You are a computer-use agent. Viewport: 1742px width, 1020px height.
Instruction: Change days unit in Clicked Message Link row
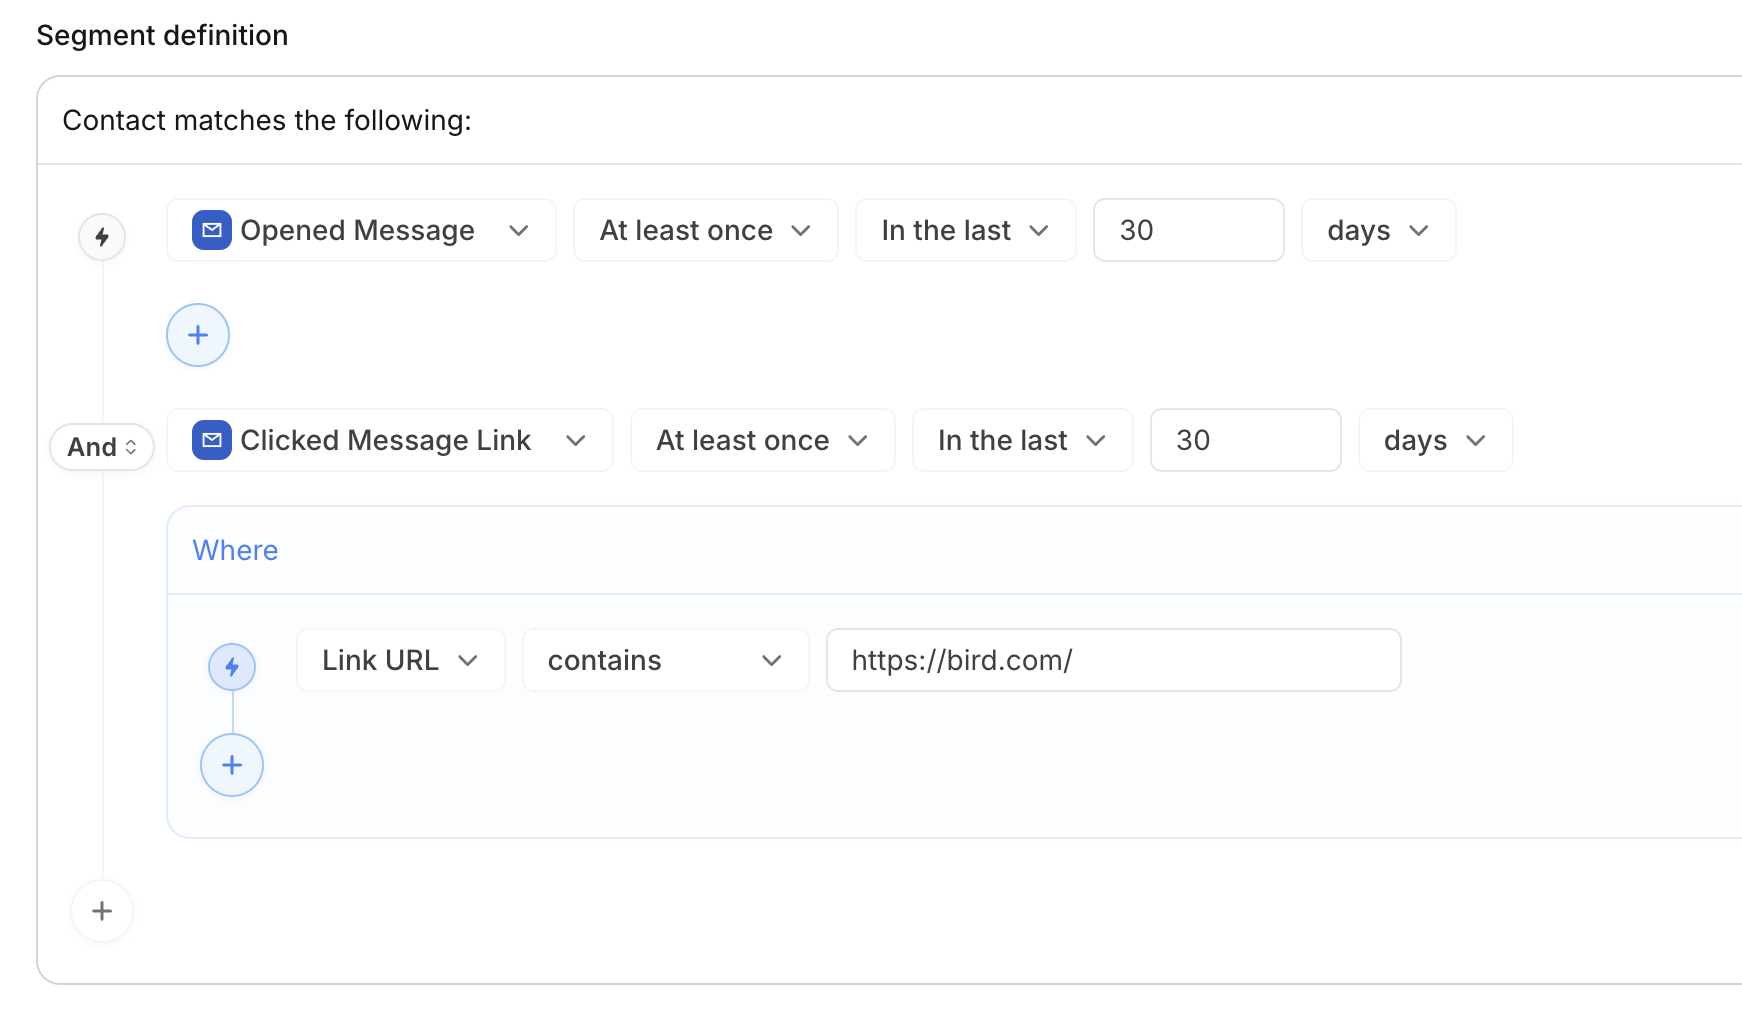(1435, 440)
